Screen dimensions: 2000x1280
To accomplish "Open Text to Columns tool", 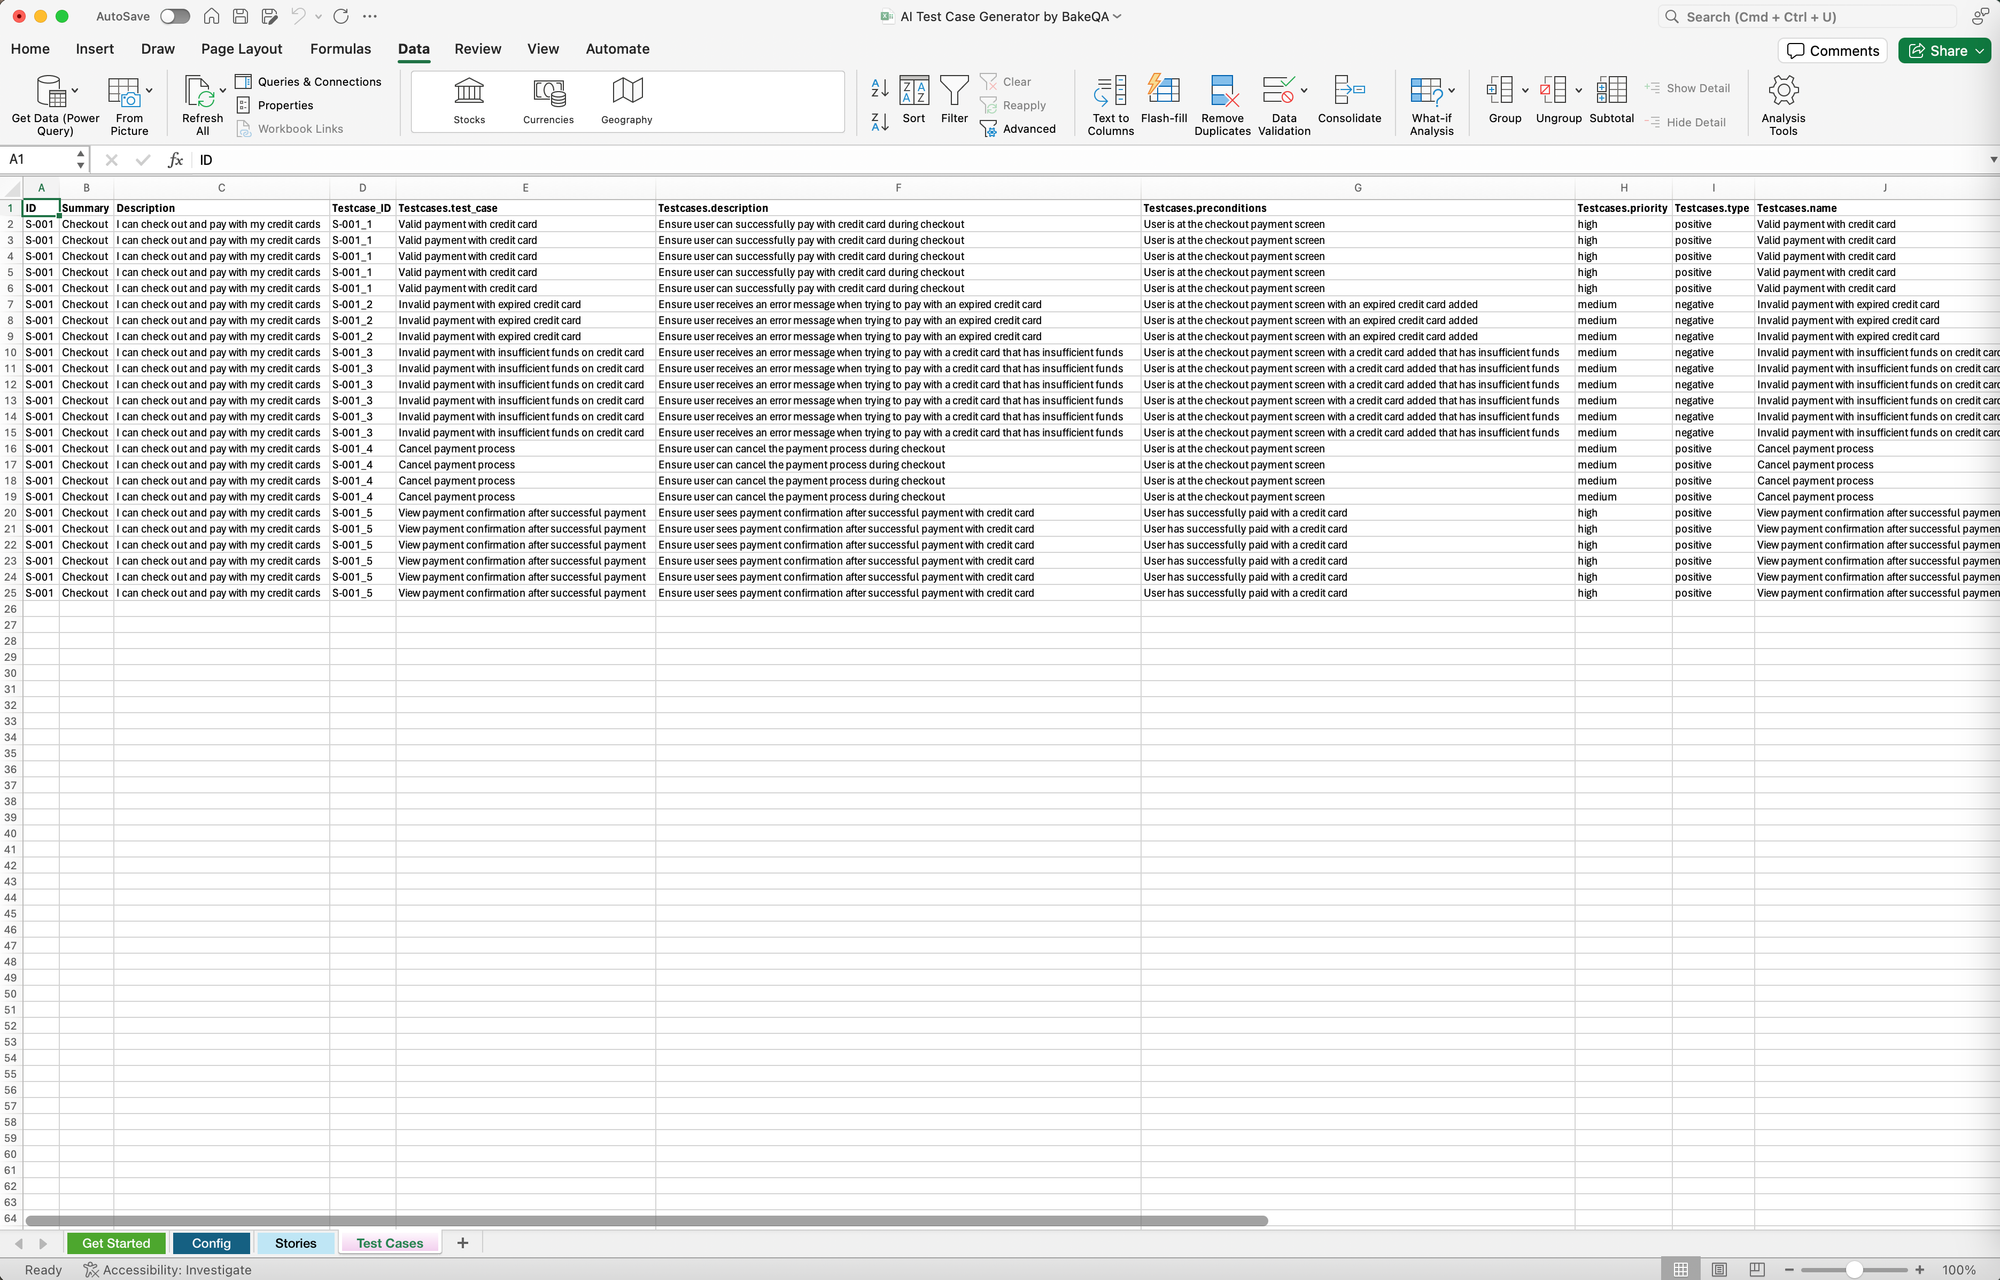I will (1110, 92).
